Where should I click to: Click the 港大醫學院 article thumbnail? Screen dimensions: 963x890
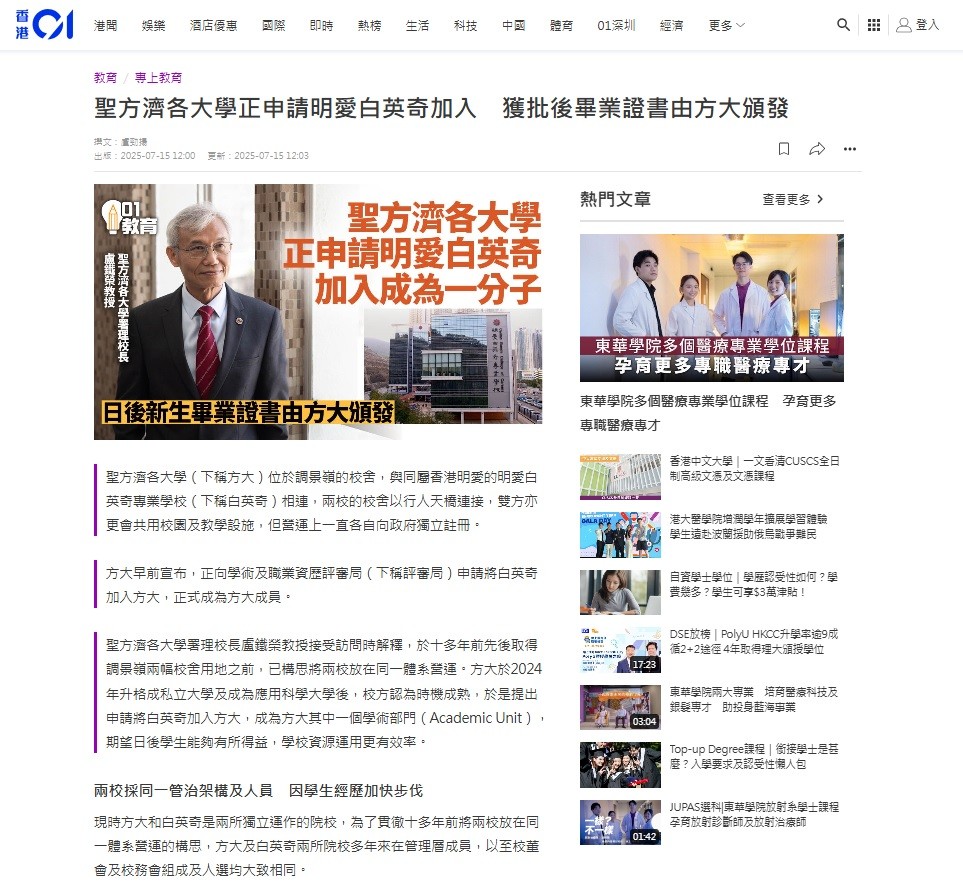(x=620, y=534)
